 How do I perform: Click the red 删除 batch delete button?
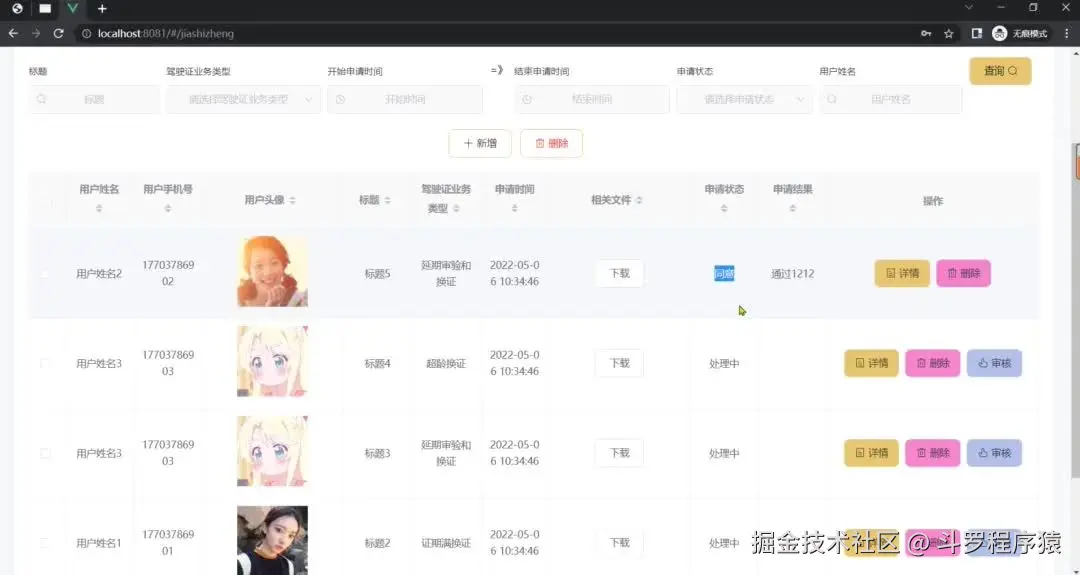pos(552,143)
